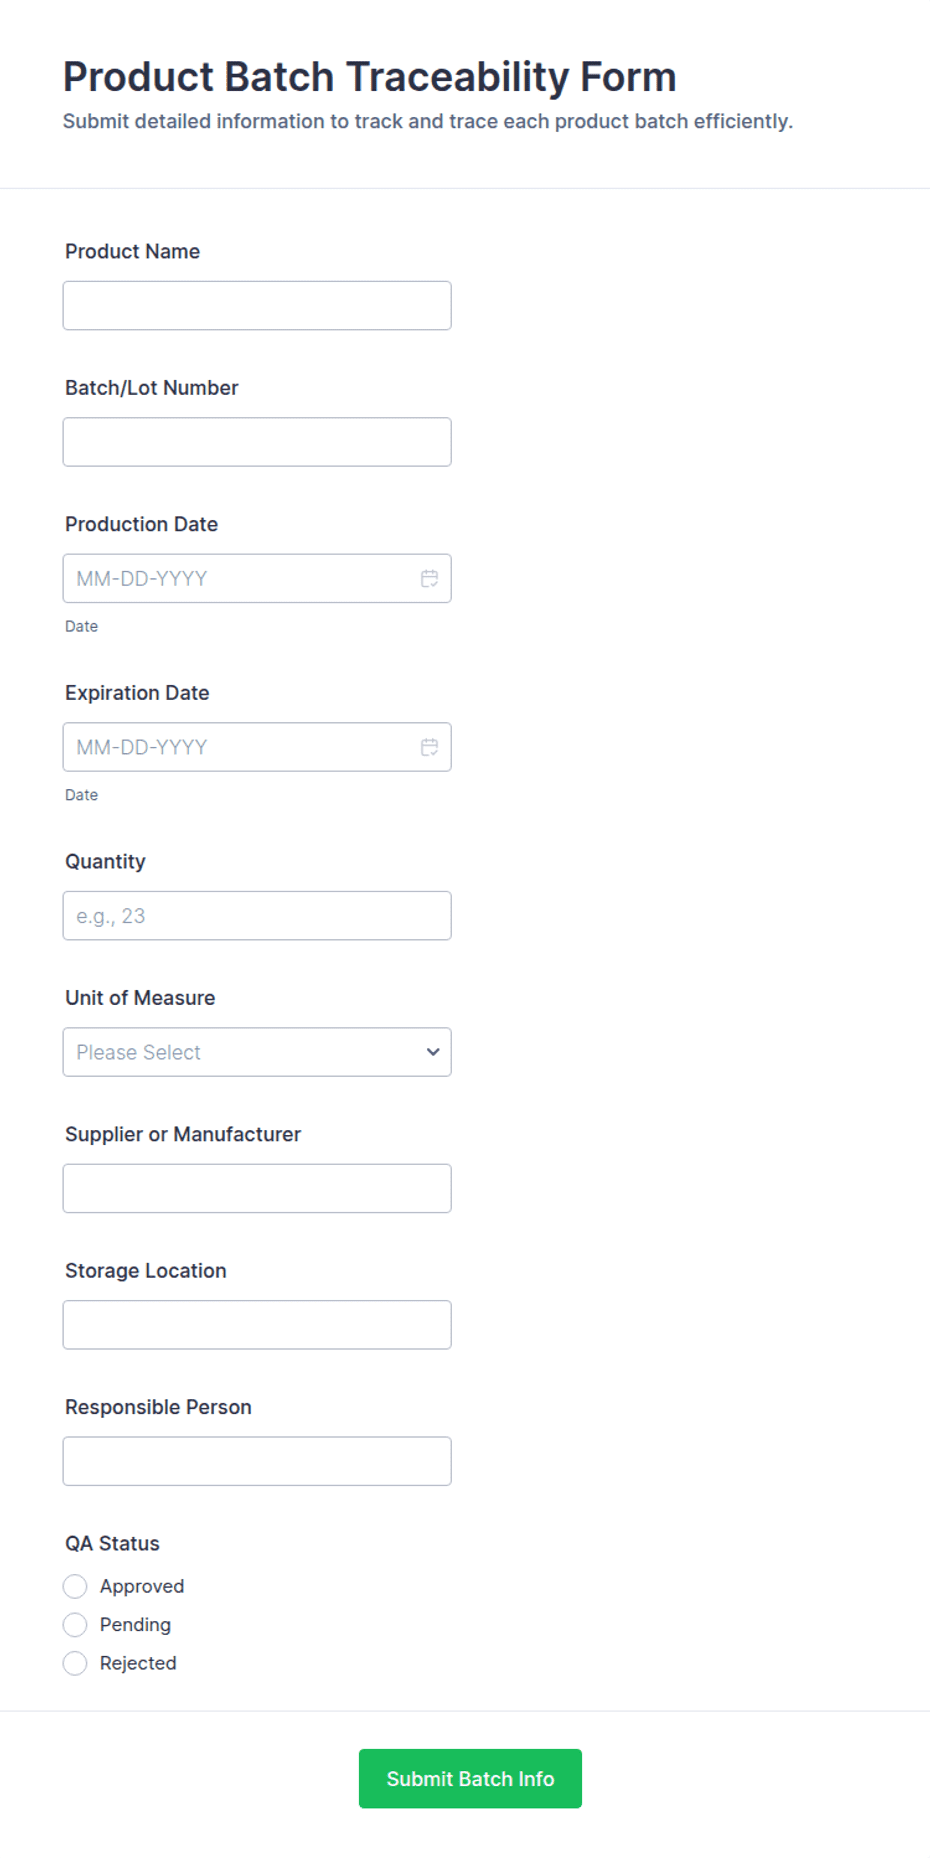The width and height of the screenshot is (930, 1858).
Task: Select the Pending QA status
Action: [75, 1624]
